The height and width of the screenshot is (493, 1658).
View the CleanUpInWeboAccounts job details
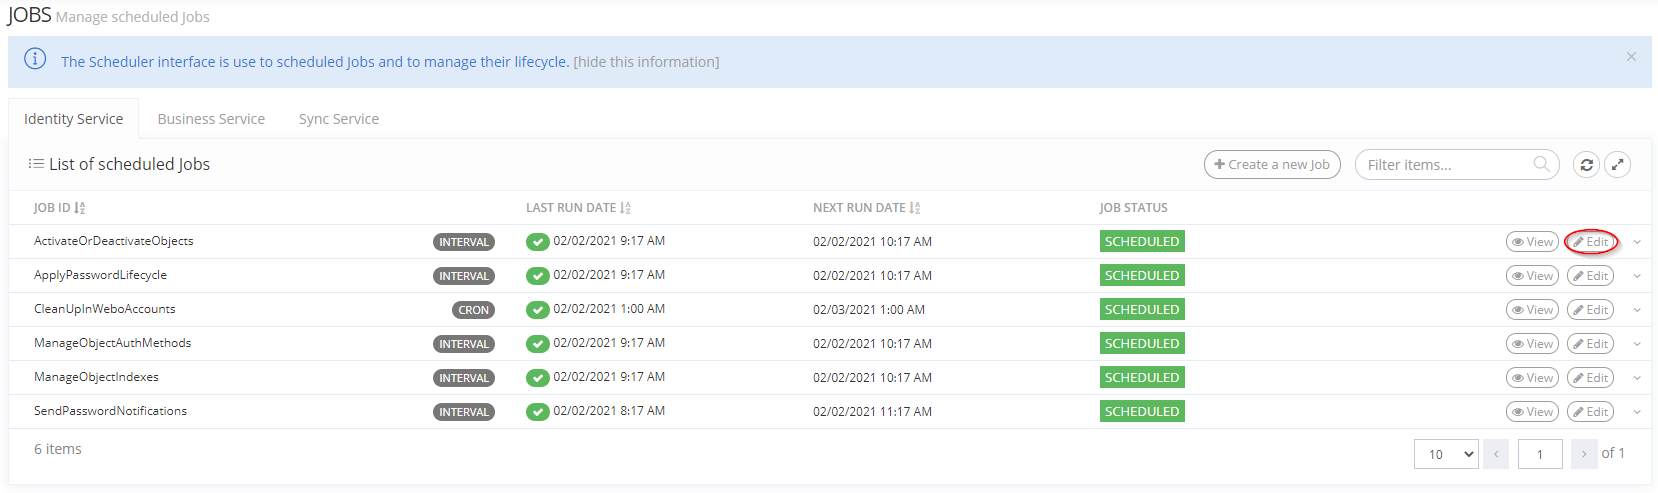pos(1532,310)
